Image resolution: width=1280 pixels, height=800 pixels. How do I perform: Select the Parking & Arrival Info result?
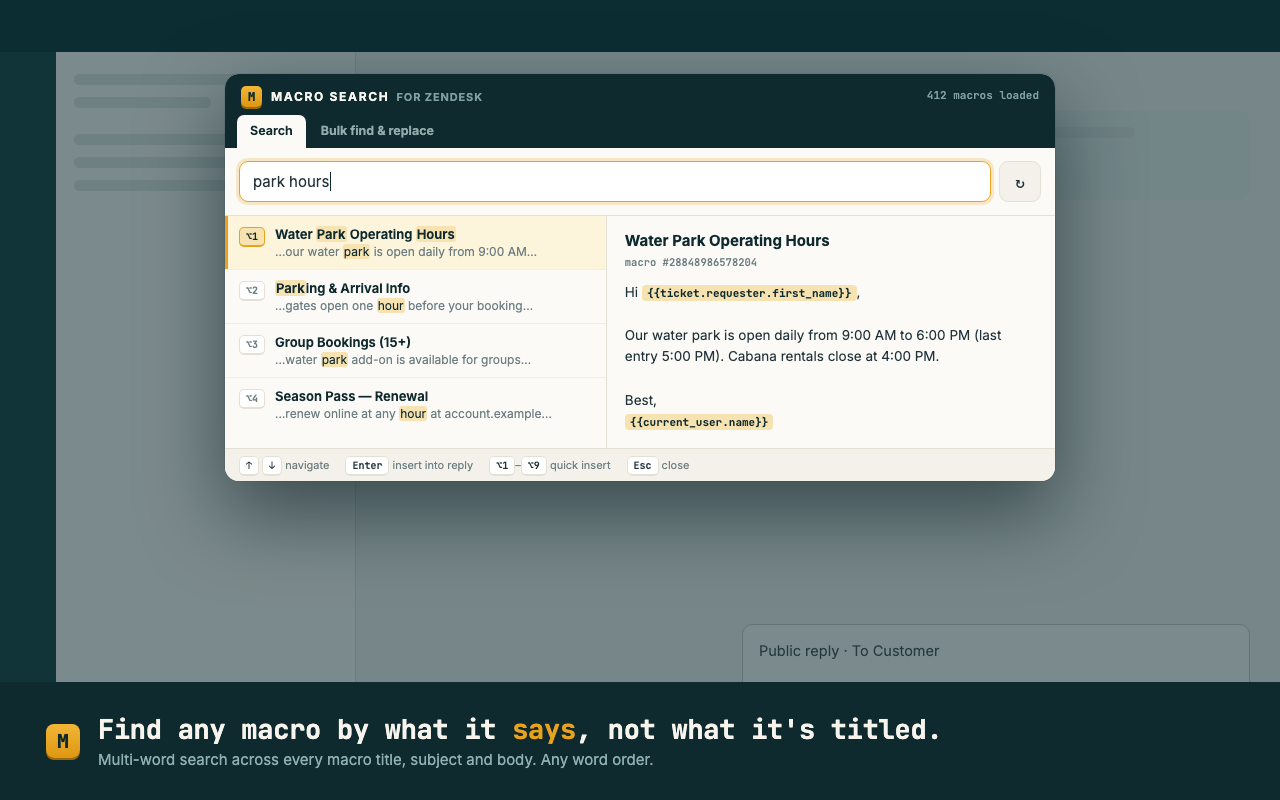(416, 297)
